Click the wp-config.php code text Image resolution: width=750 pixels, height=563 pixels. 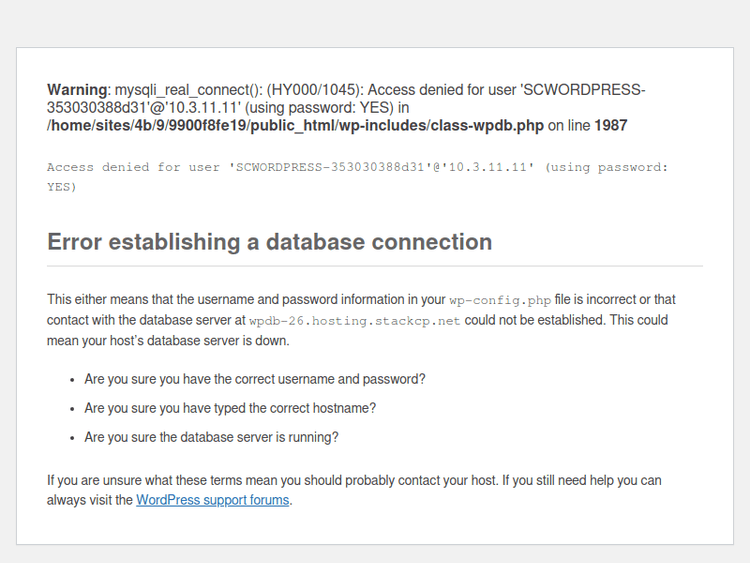tap(499, 300)
